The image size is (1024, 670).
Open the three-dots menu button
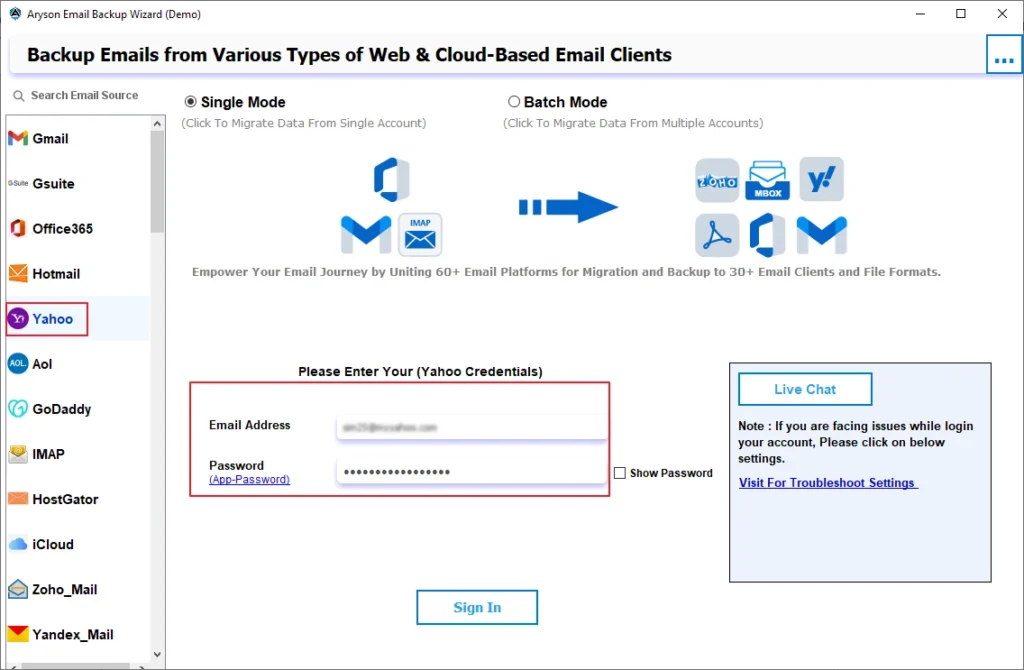point(1004,55)
